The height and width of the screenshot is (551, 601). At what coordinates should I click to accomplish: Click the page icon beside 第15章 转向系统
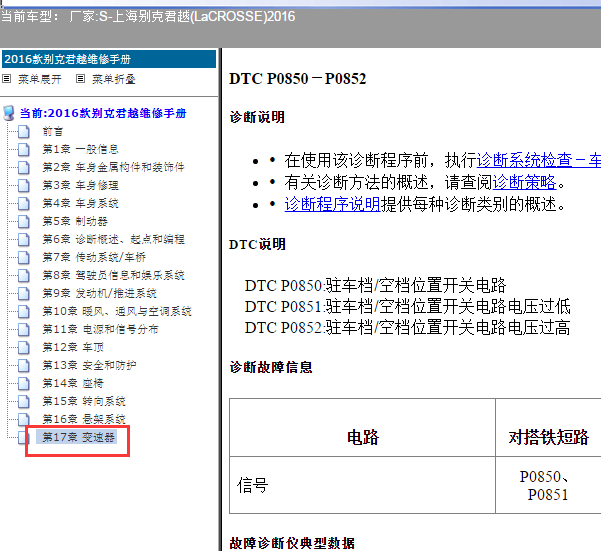point(24,402)
